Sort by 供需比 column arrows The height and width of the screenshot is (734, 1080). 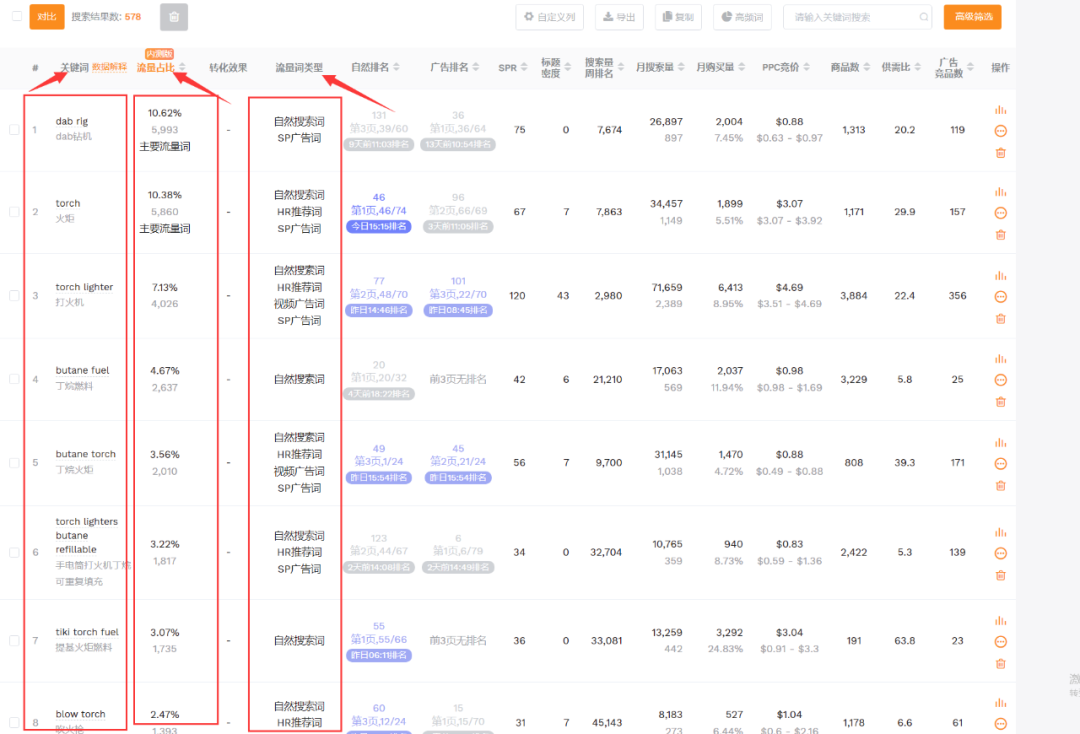(917, 67)
